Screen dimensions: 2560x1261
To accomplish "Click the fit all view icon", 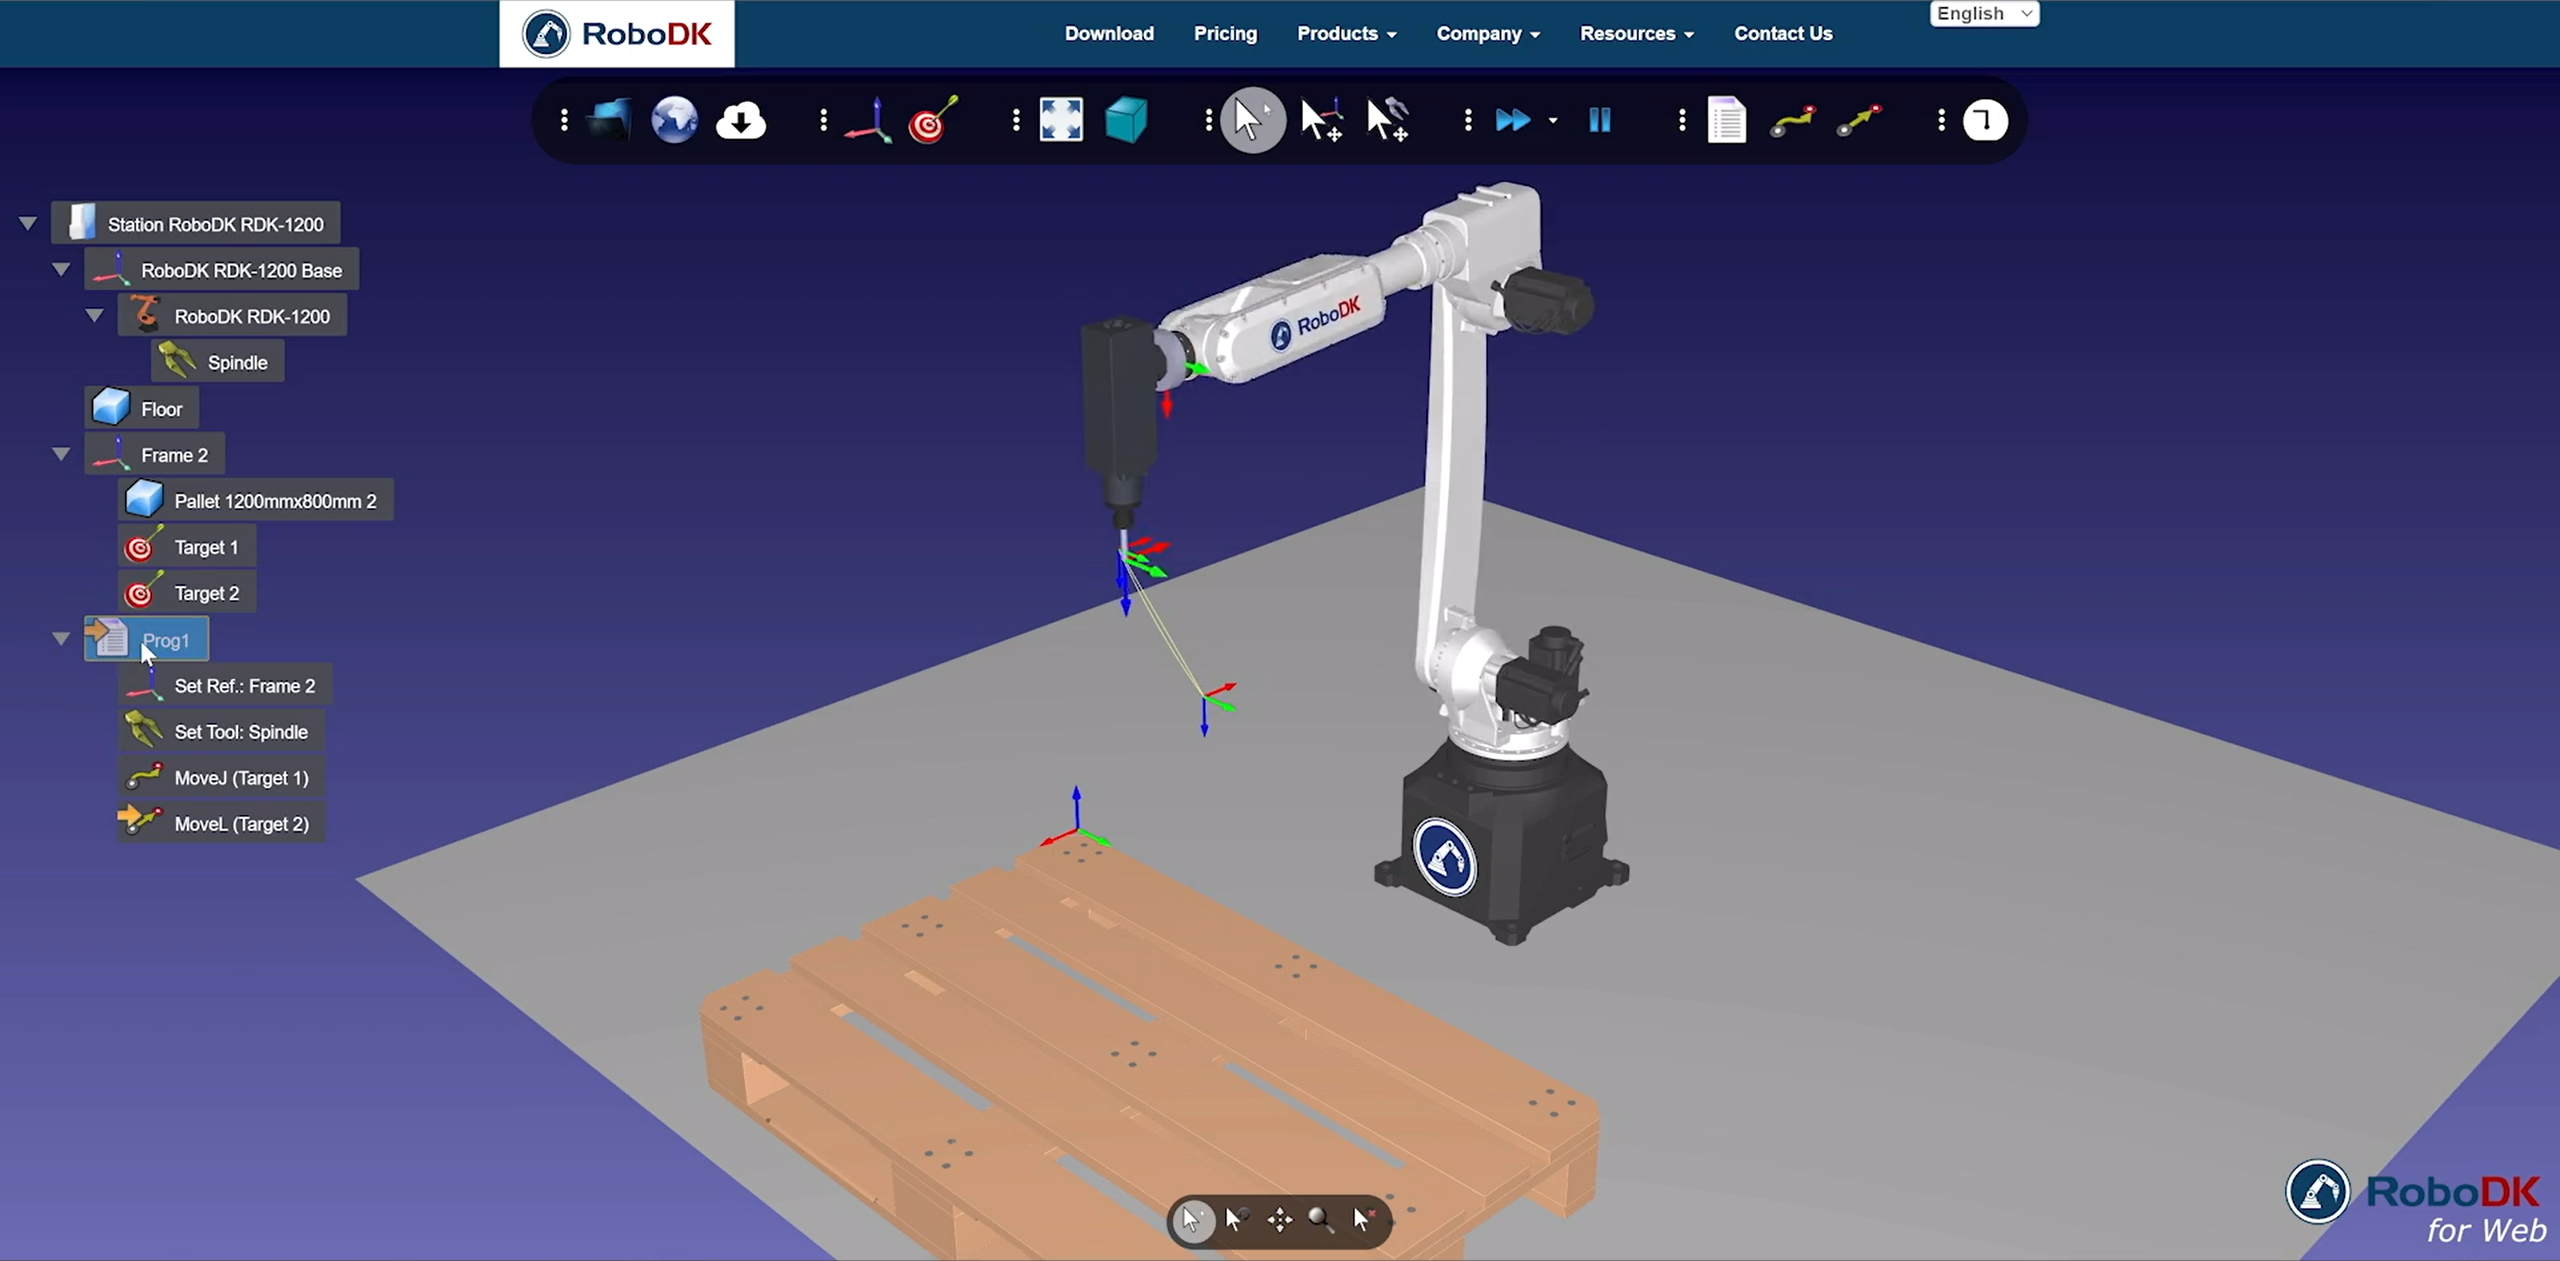I will pos(1061,121).
